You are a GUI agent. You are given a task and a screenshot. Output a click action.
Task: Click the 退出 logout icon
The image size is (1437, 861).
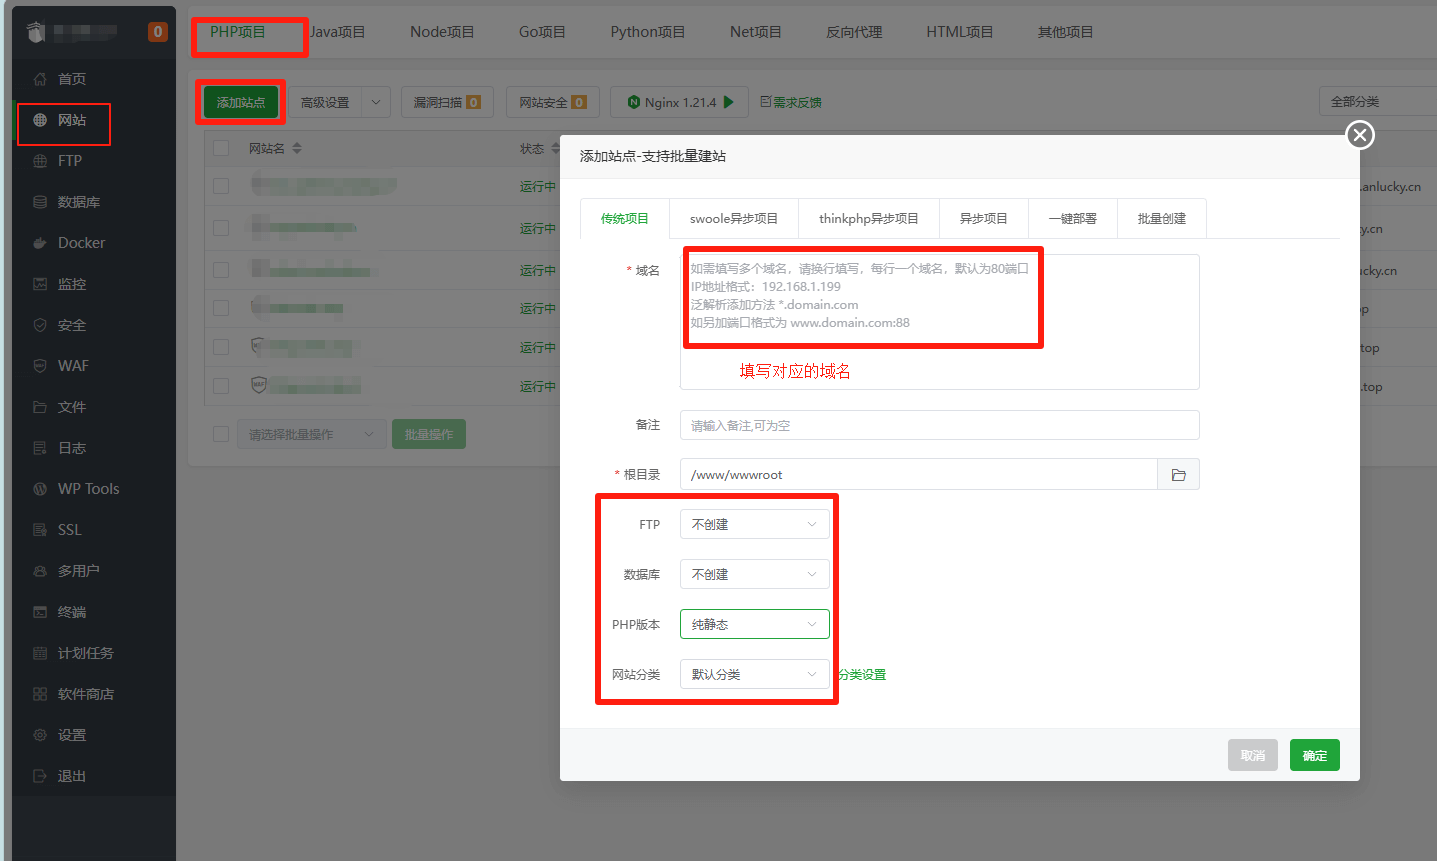point(40,776)
